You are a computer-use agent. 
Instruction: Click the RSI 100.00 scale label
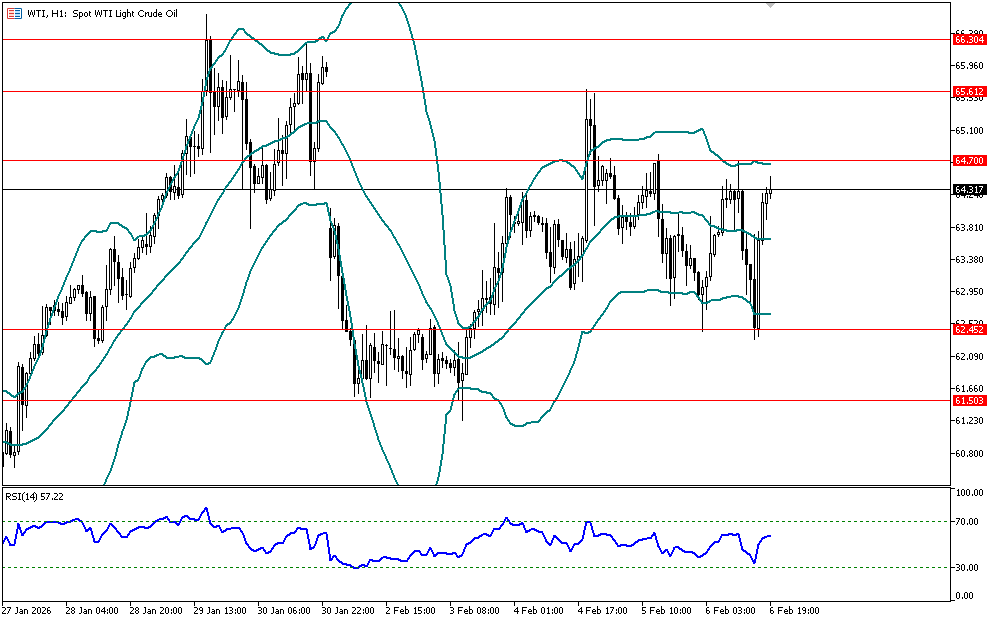(970, 494)
